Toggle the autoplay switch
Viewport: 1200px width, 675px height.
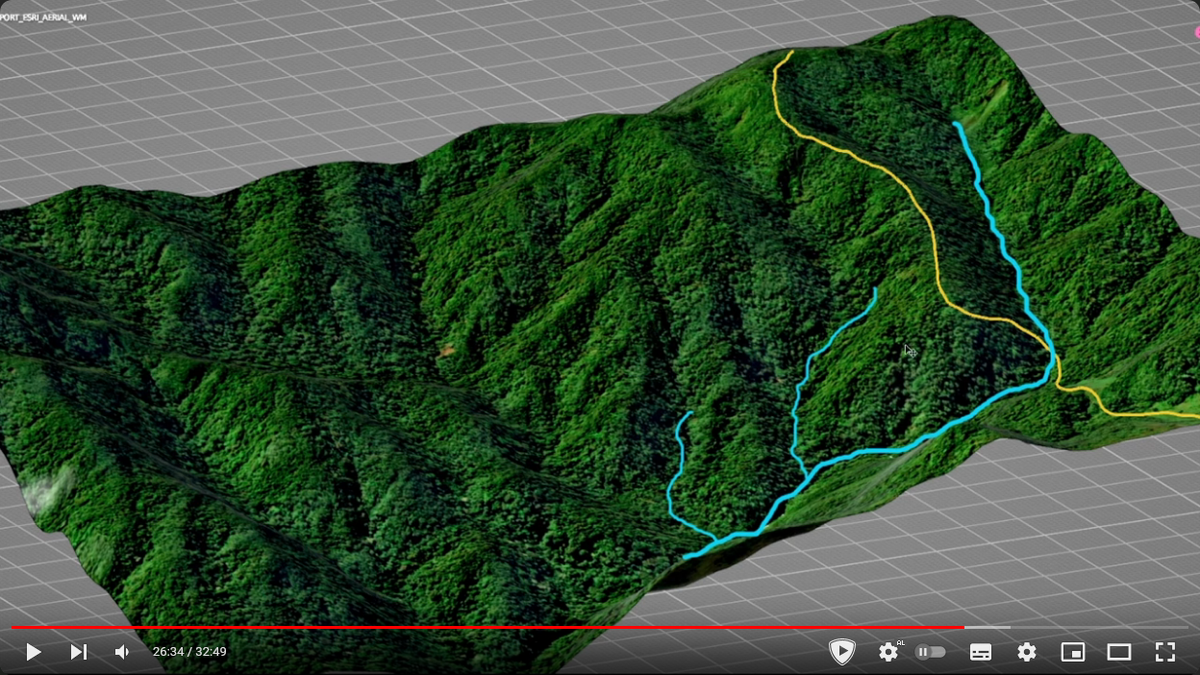tap(931, 652)
